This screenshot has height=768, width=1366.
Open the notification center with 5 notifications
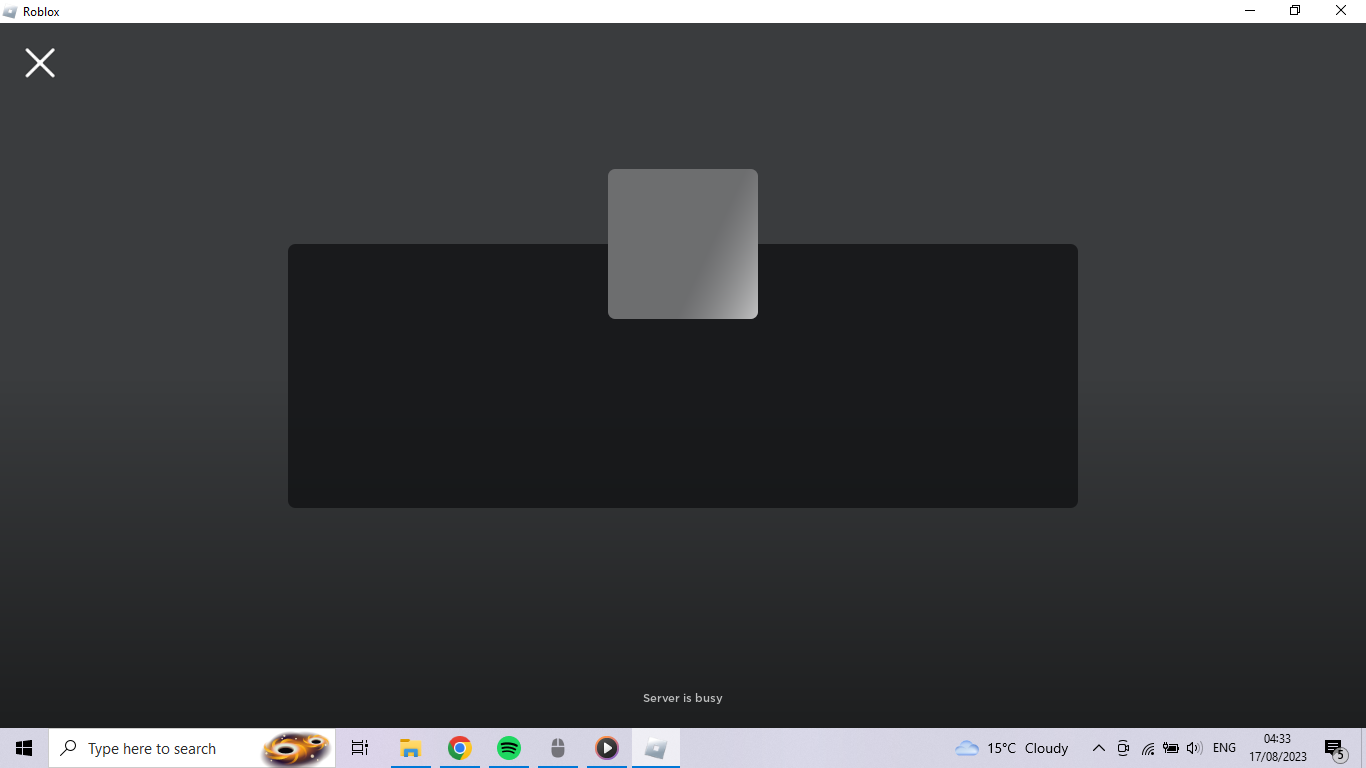(x=1335, y=749)
